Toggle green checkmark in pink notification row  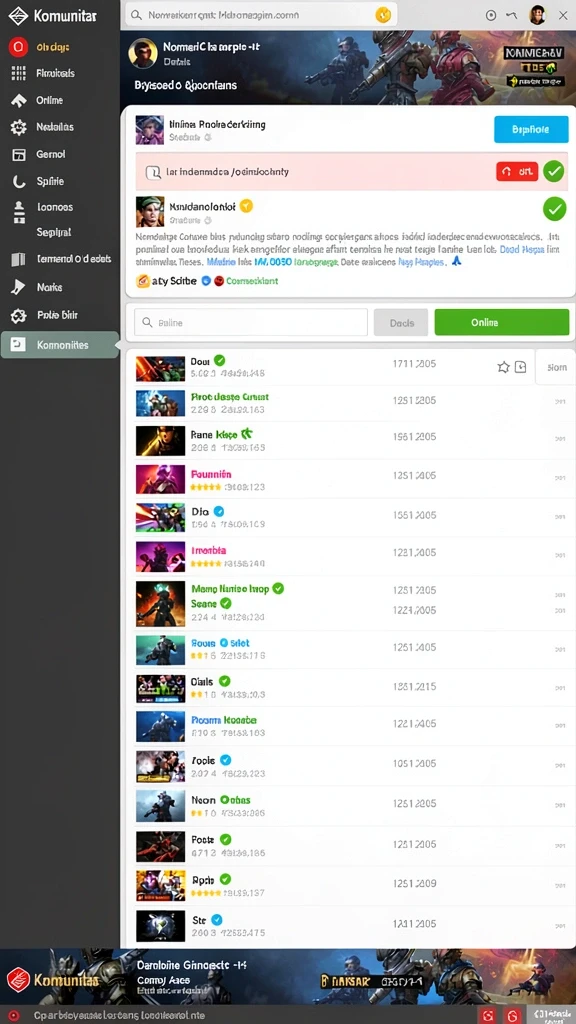(x=554, y=172)
